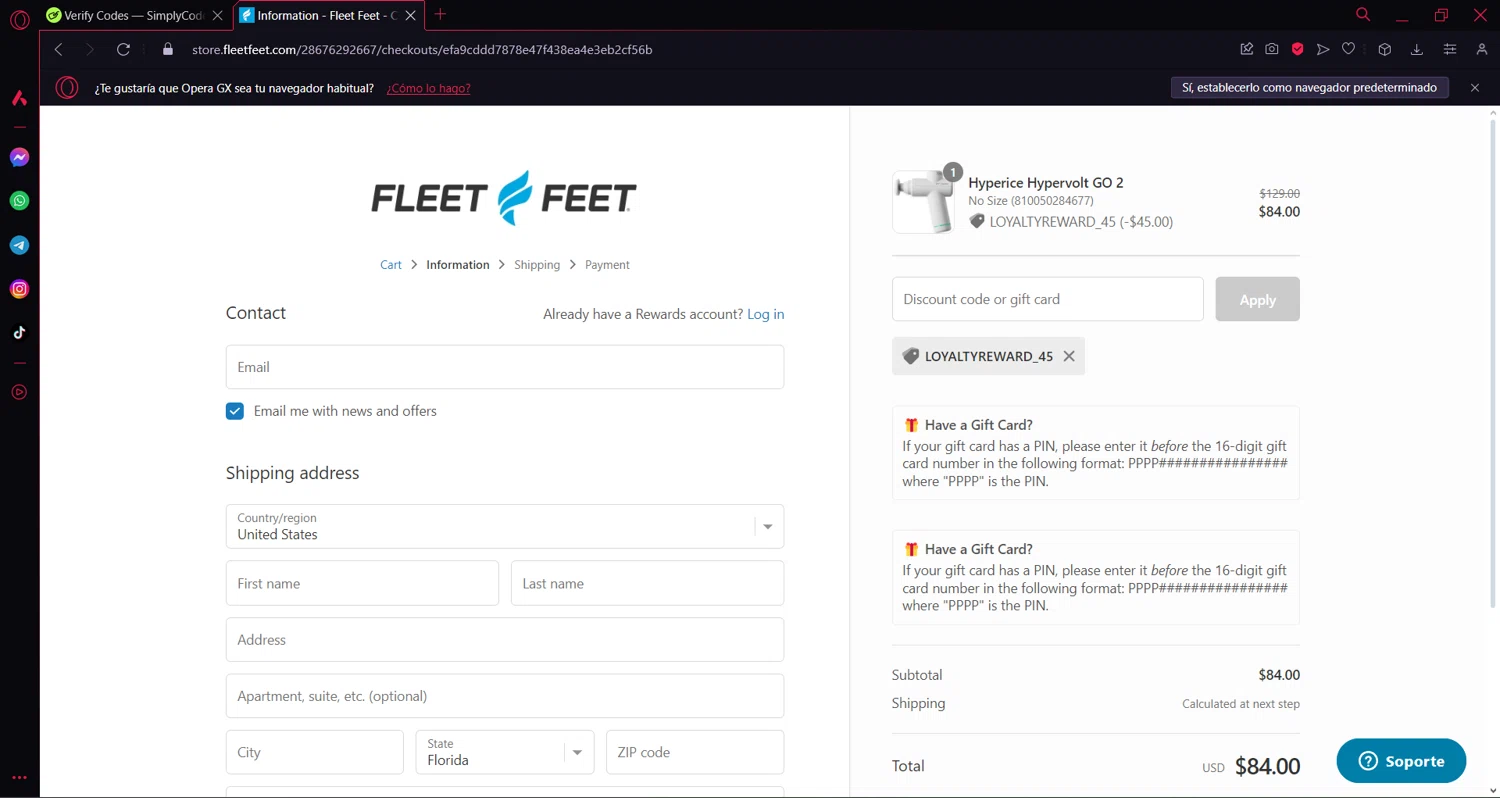Open the State dropdown
The height and width of the screenshot is (798, 1500).
tap(577, 752)
